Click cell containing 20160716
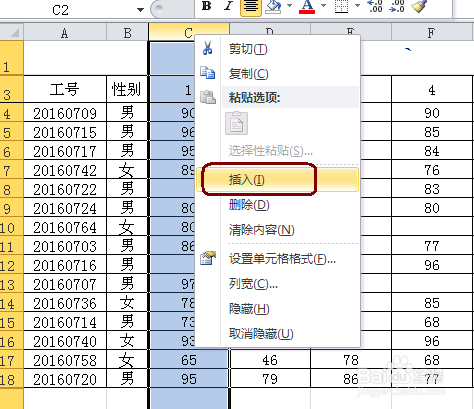This screenshot has width=474, height=409. [65, 265]
